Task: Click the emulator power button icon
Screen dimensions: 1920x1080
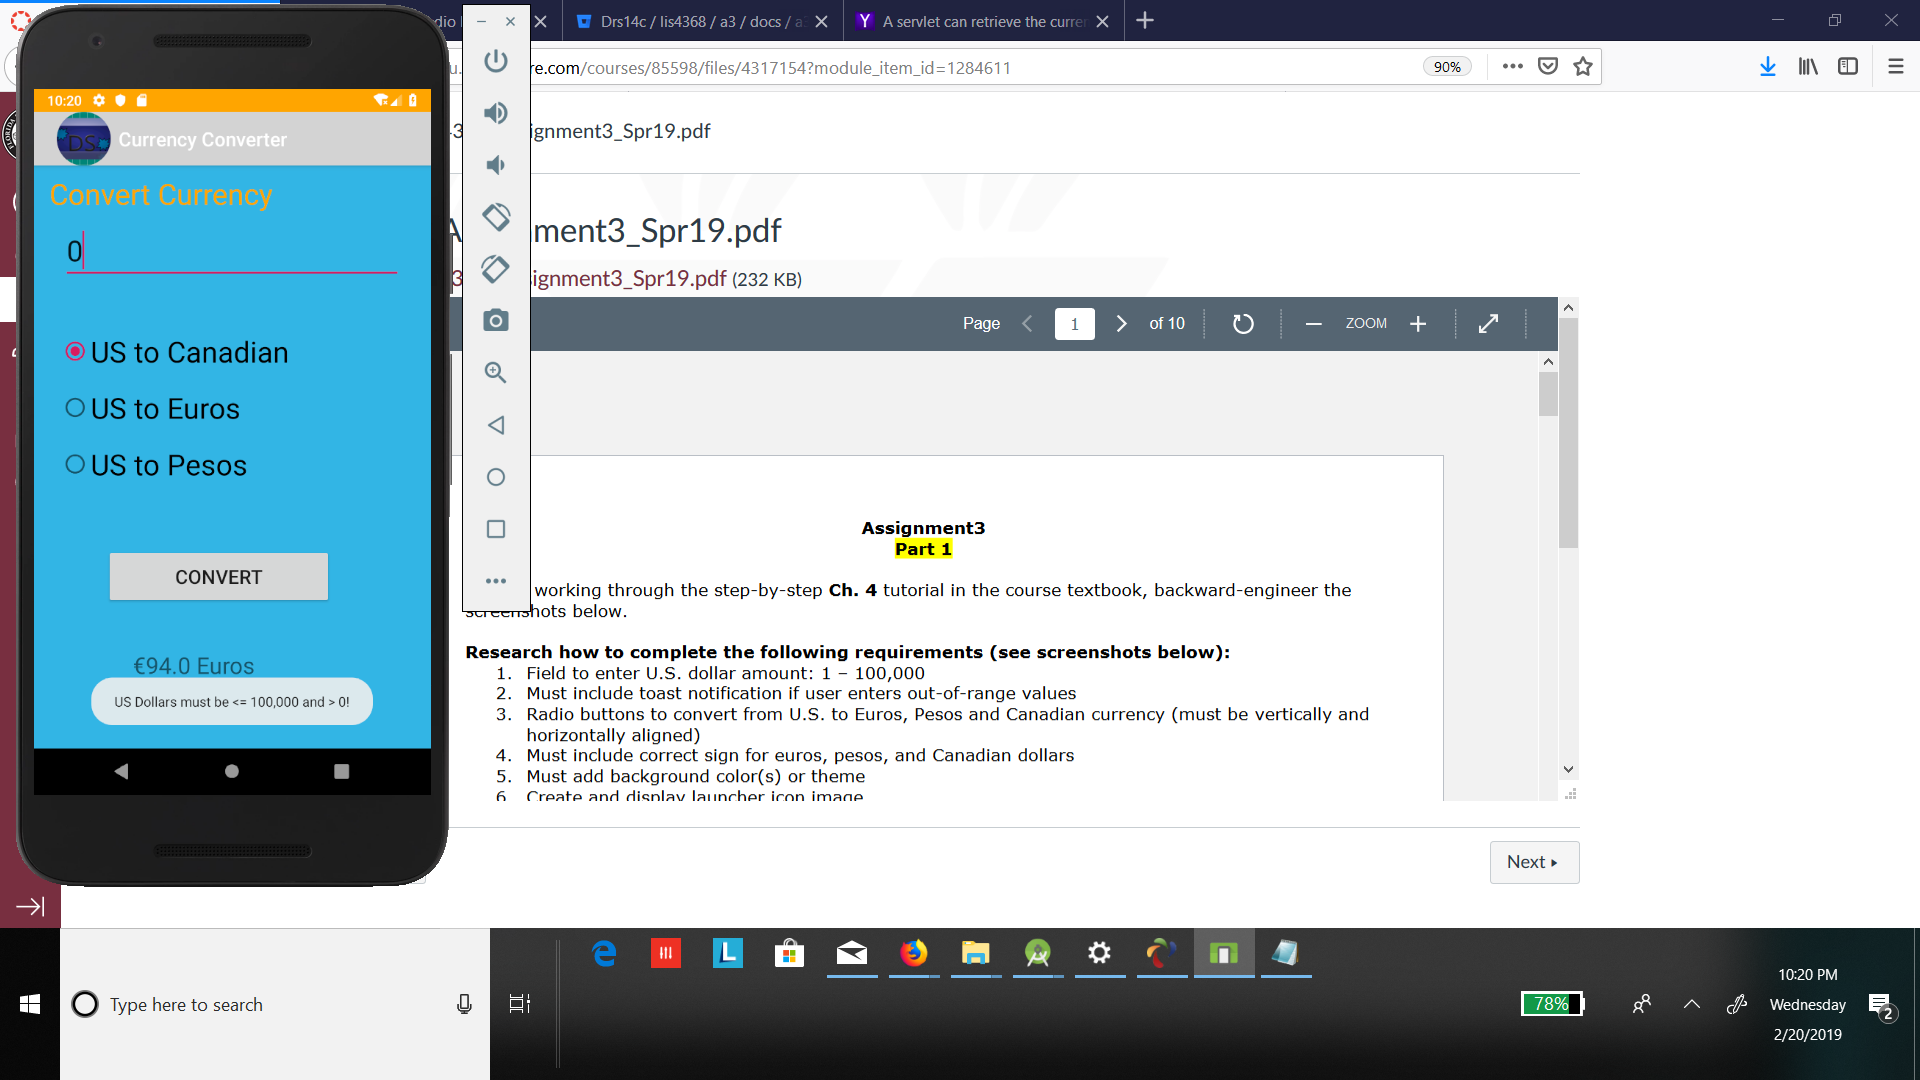Action: coord(496,61)
